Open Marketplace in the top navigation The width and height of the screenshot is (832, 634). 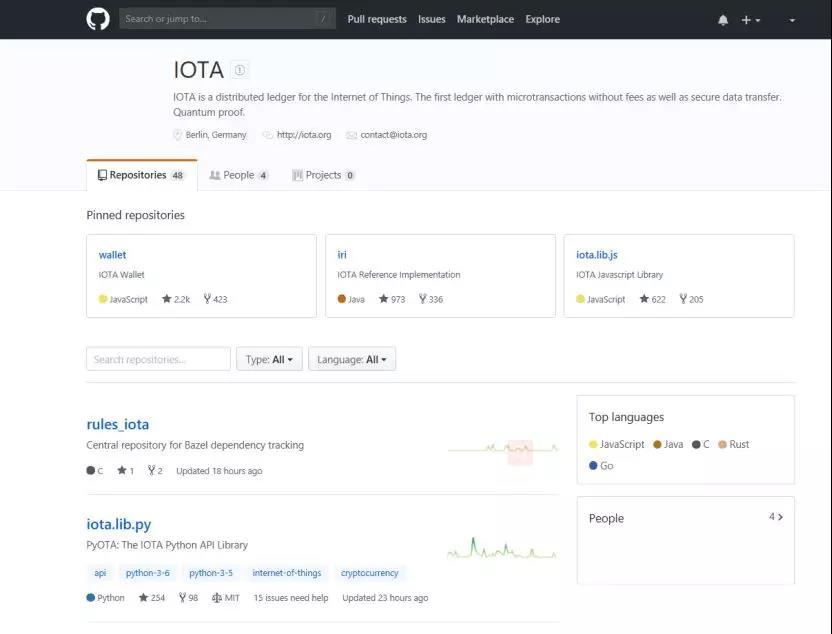pyautogui.click(x=485, y=19)
